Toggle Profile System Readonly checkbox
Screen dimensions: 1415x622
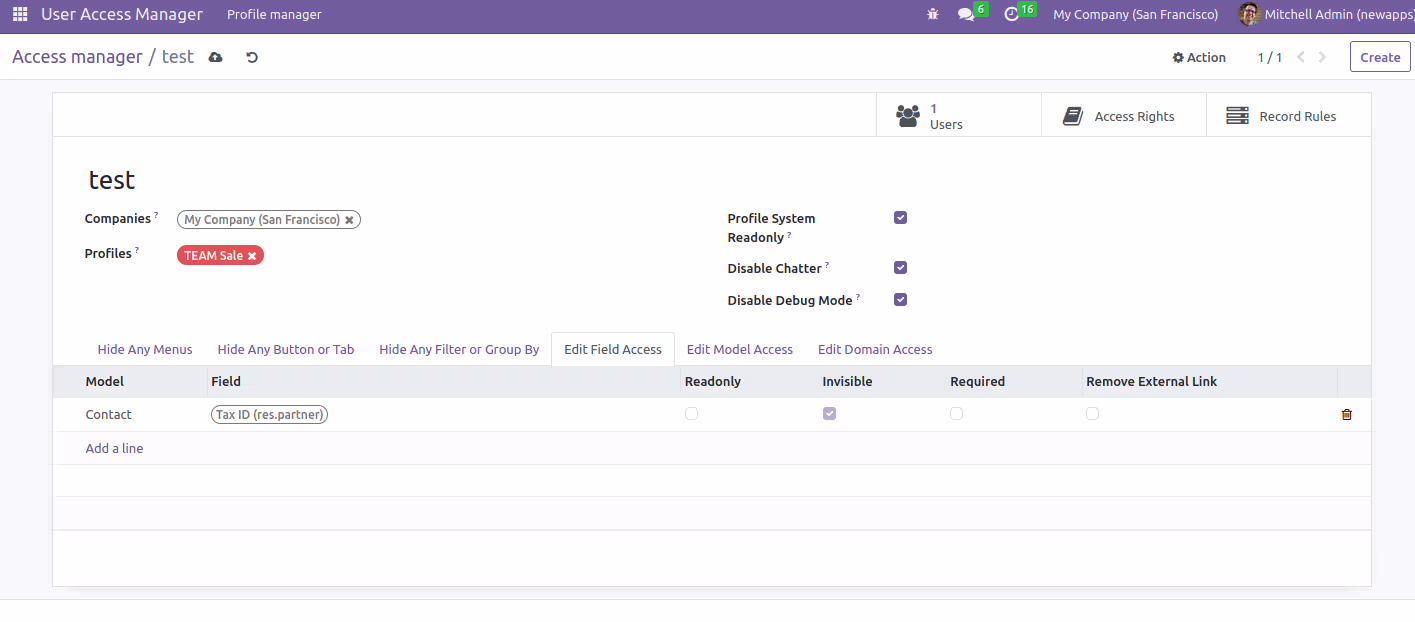click(x=900, y=218)
